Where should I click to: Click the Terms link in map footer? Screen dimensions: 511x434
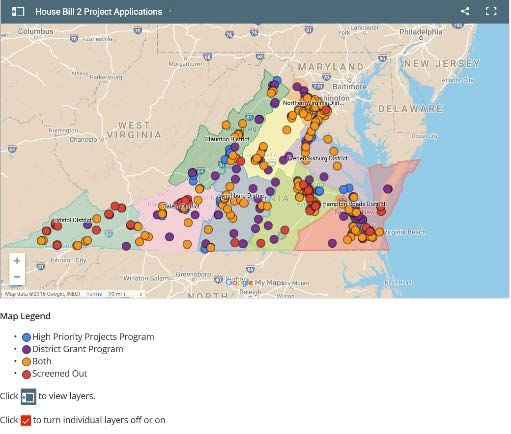94,294
